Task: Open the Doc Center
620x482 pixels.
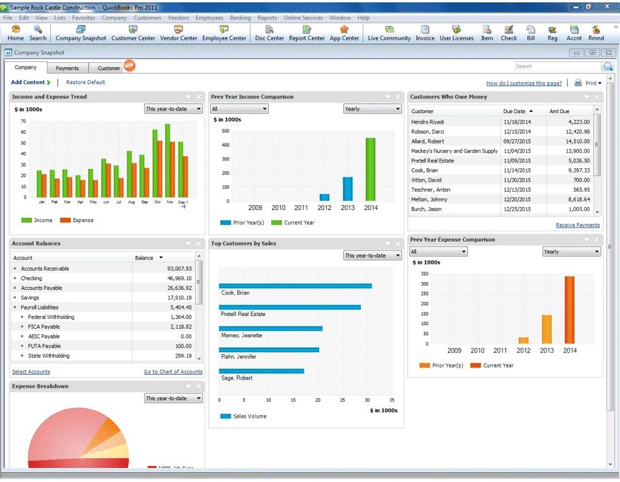Action: tap(269, 33)
